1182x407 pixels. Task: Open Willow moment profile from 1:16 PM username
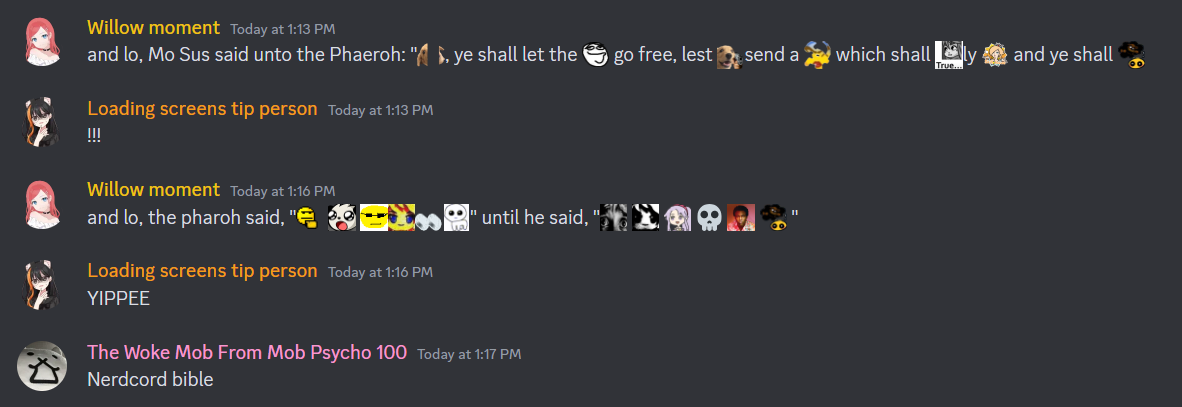point(154,189)
